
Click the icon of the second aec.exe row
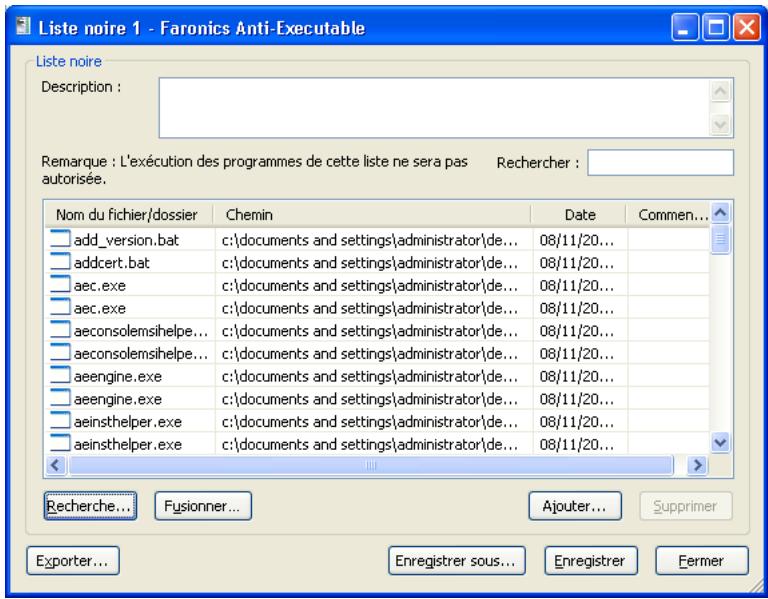coord(60,308)
